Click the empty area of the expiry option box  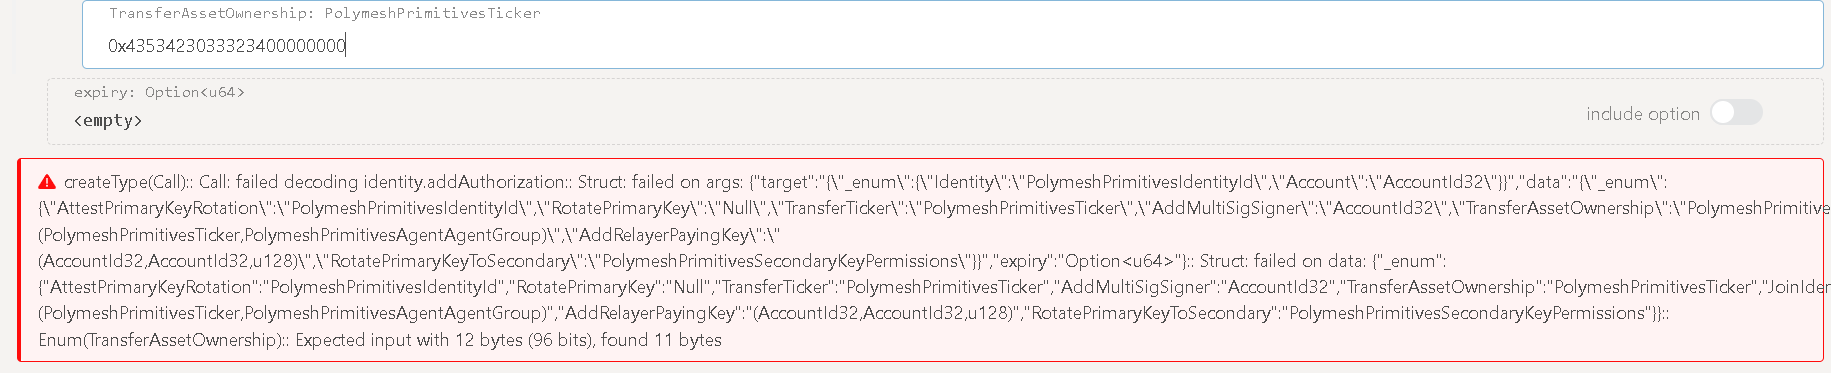point(900,112)
